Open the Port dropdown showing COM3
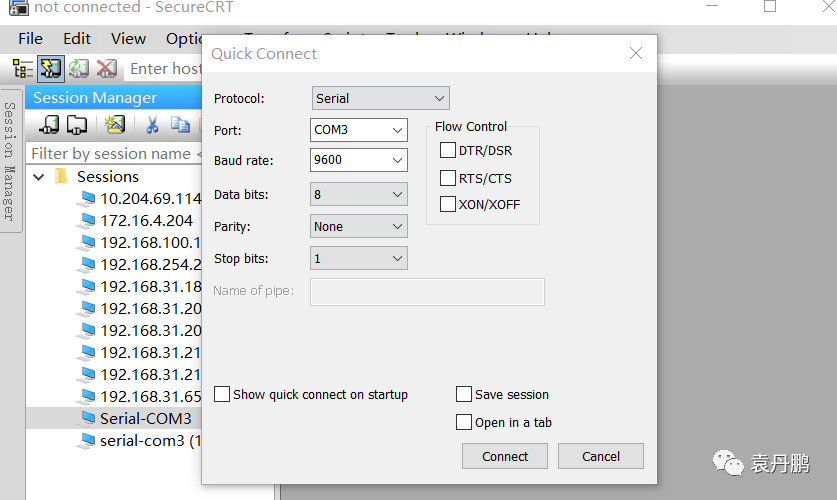This screenshot has height=500, width=837. tap(359, 130)
